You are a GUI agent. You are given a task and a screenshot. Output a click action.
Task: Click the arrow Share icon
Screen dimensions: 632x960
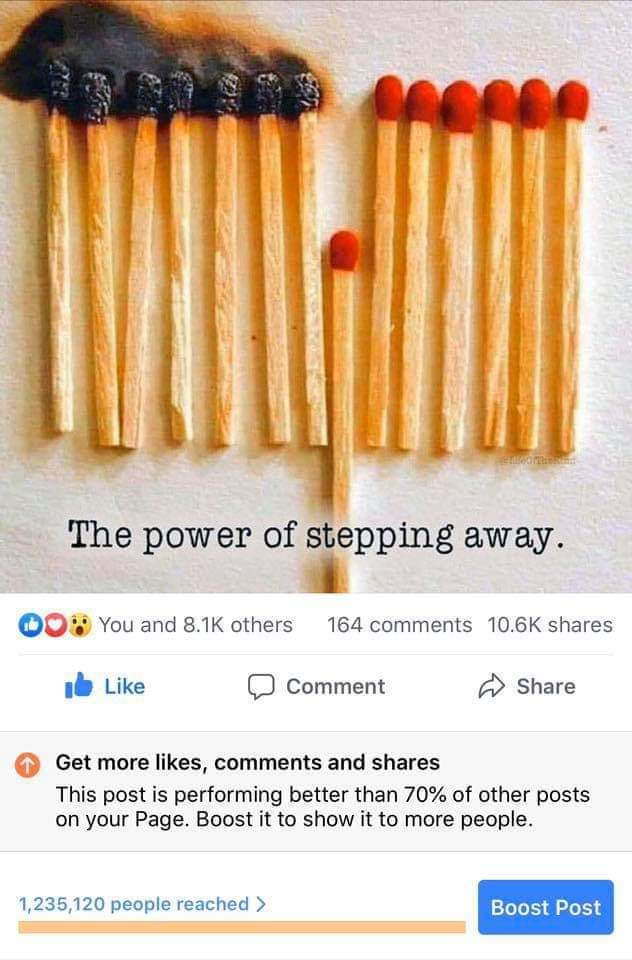point(491,686)
